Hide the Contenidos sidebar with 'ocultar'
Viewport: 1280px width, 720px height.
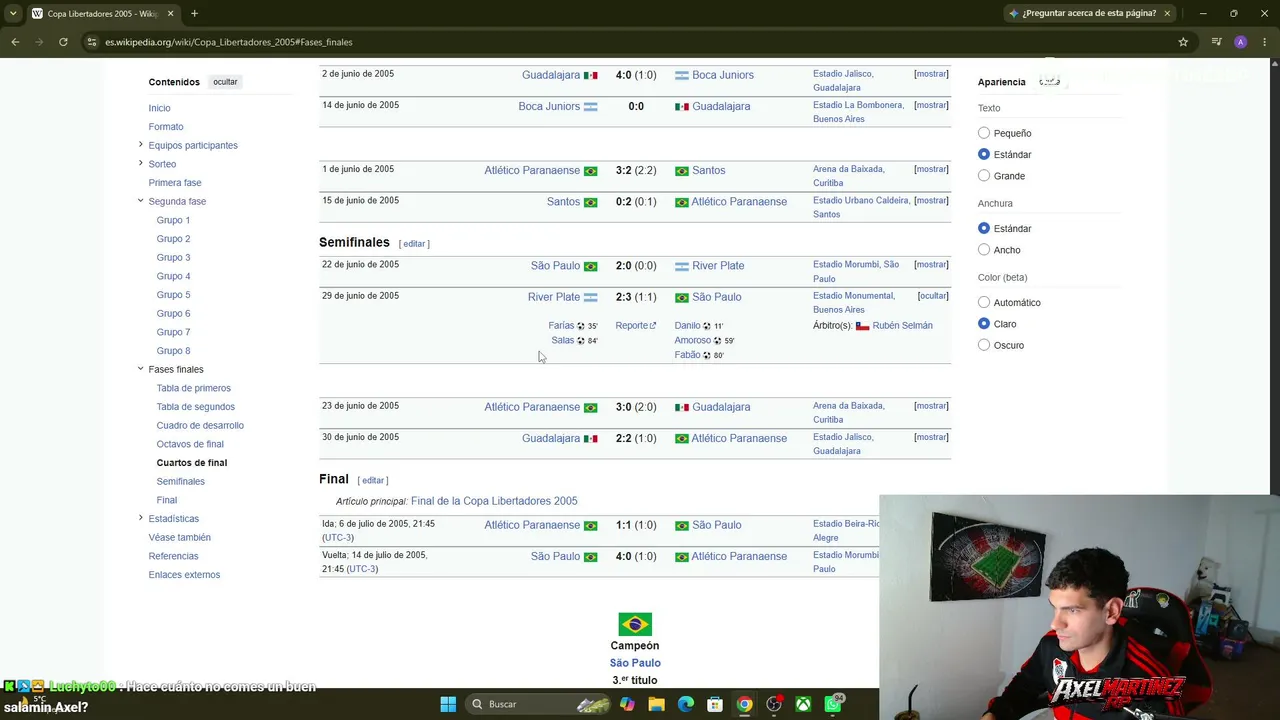(225, 82)
